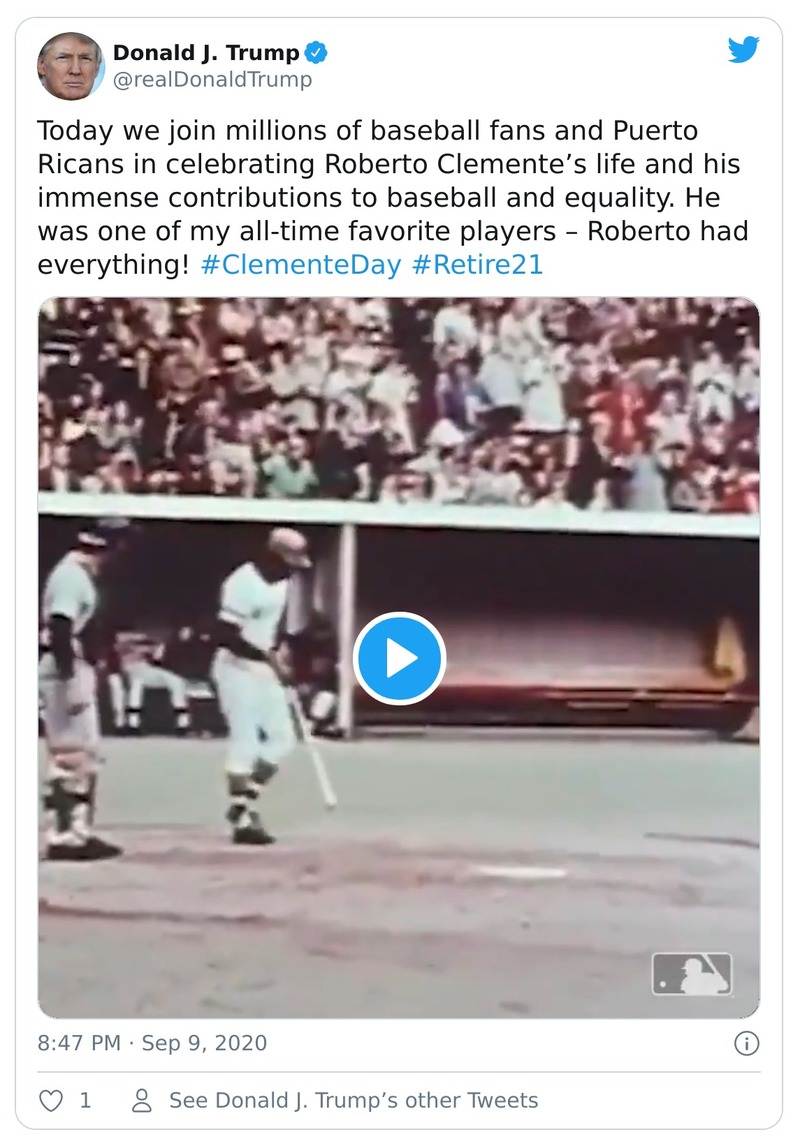Open the #Retire21 hashtag
The image size is (800, 1146).
(x=477, y=265)
